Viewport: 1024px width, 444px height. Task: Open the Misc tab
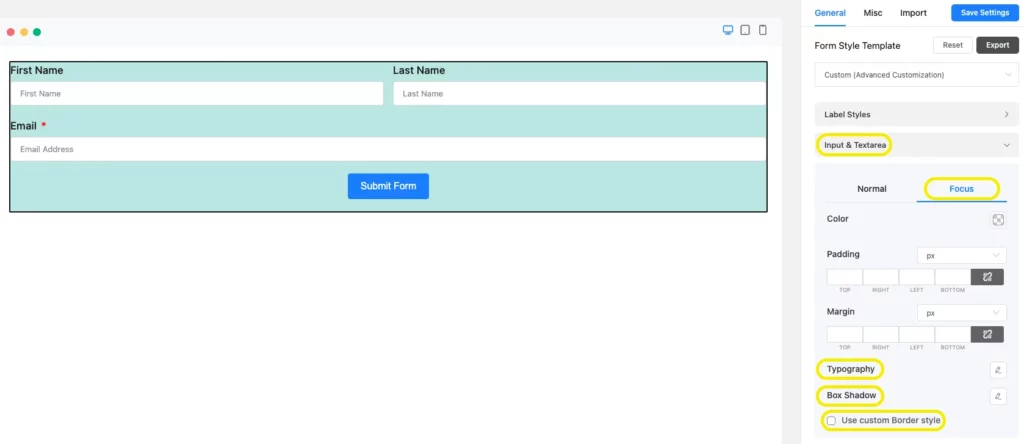[x=872, y=13]
